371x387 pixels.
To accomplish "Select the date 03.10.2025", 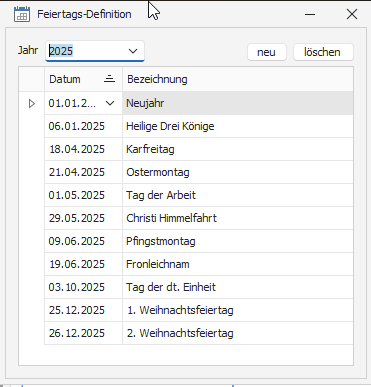I will 83,287.
